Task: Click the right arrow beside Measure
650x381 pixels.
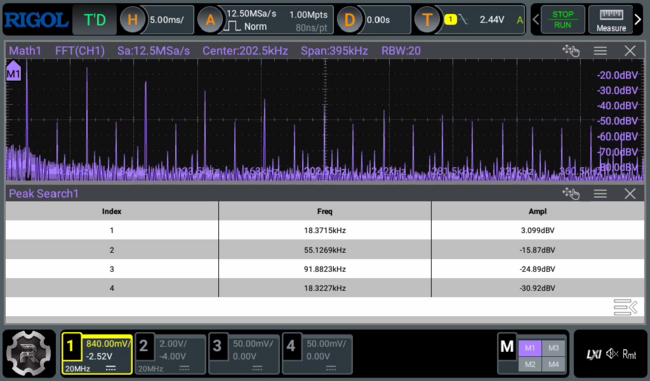Action: coord(638,19)
